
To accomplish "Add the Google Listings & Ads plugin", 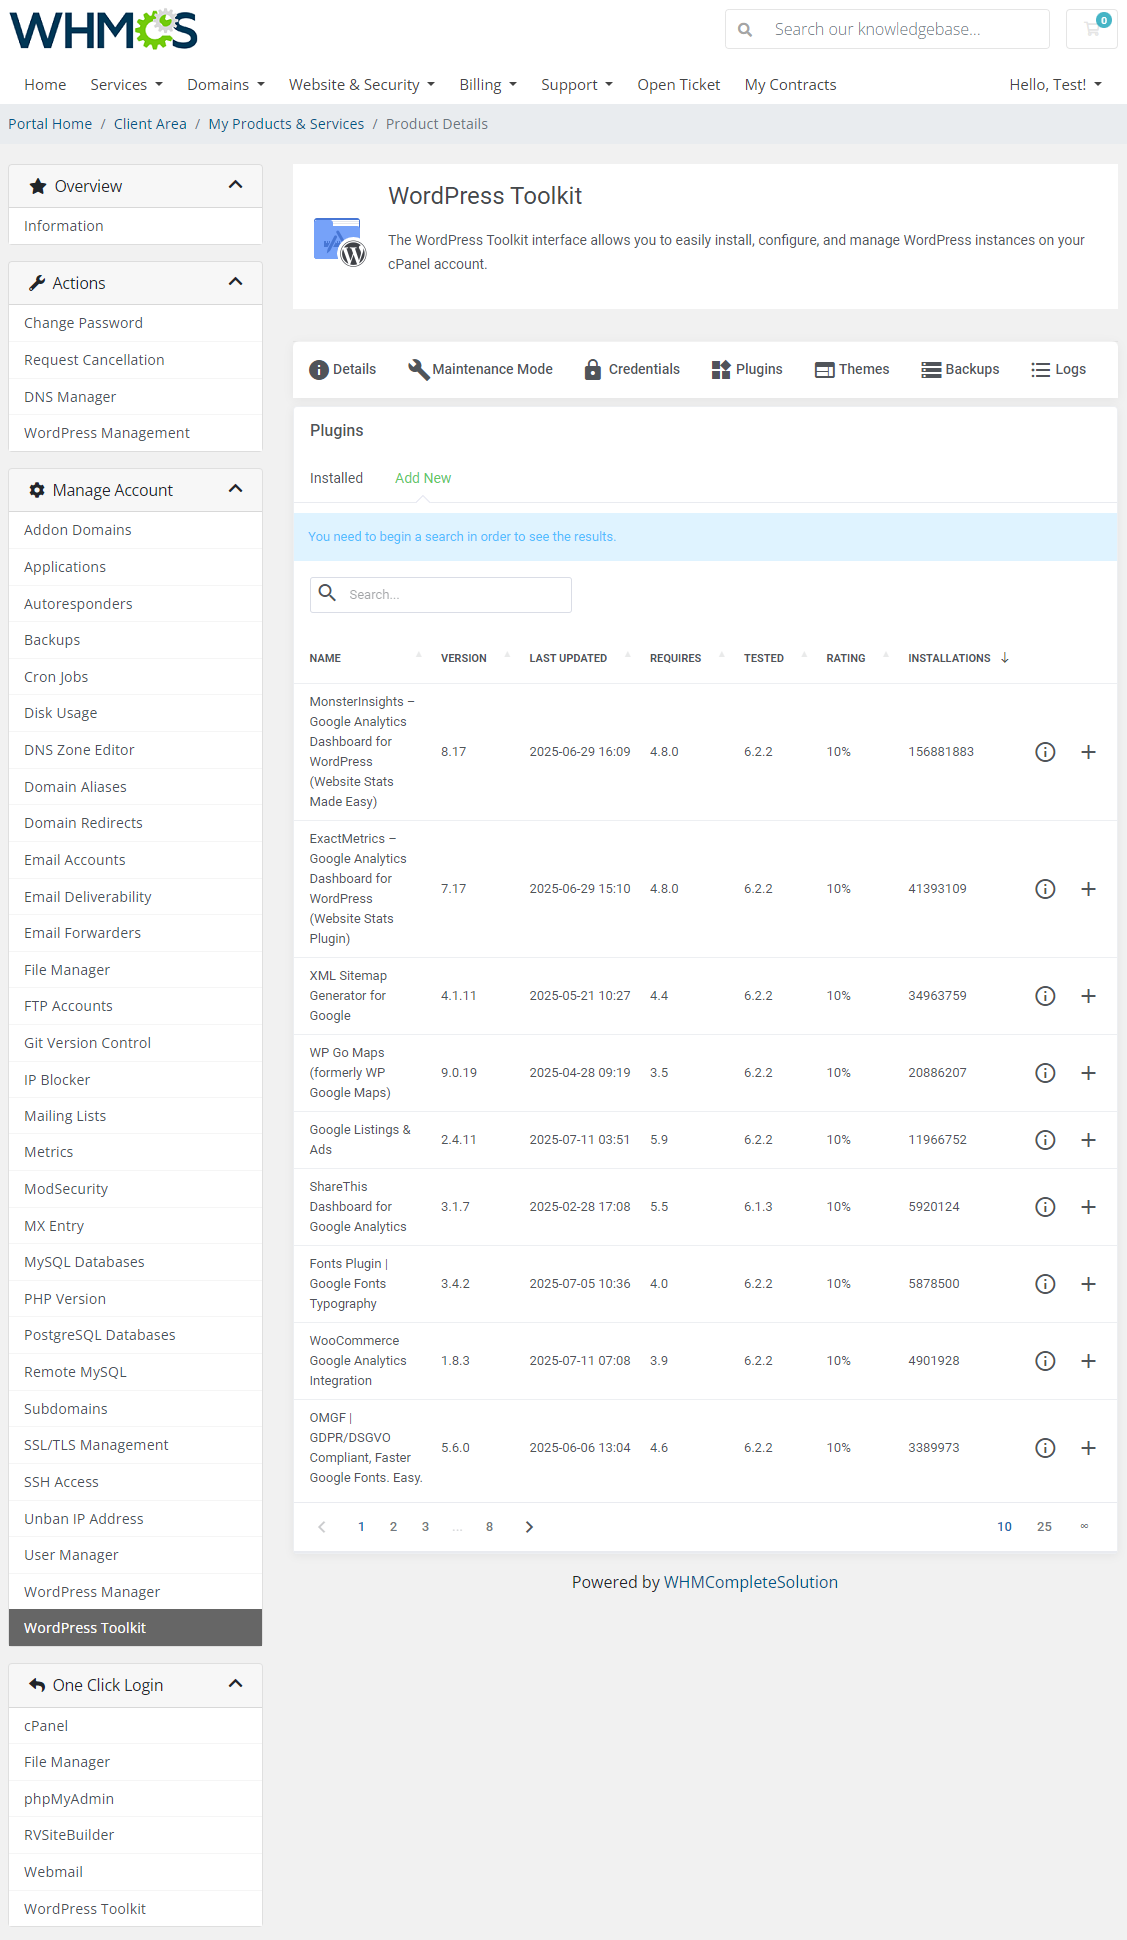I will click(x=1088, y=1140).
